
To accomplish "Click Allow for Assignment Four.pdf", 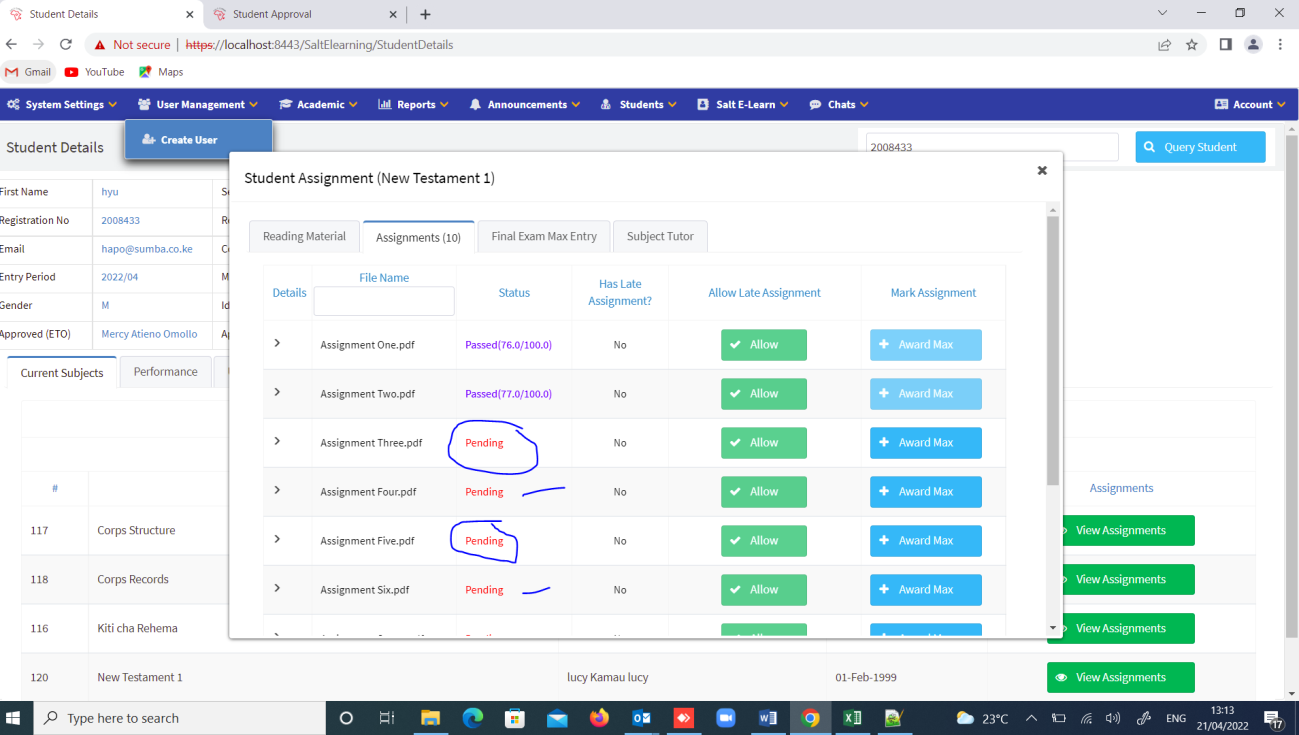I will point(763,491).
